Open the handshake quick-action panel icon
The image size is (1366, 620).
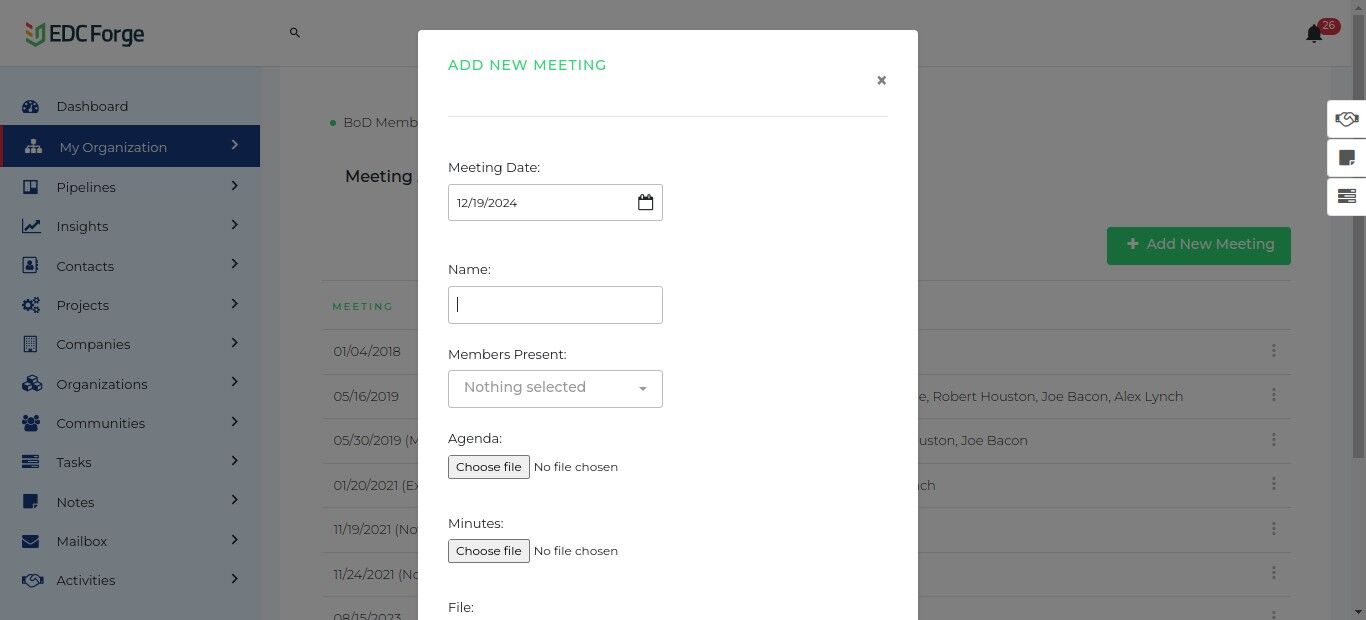(1346, 119)
